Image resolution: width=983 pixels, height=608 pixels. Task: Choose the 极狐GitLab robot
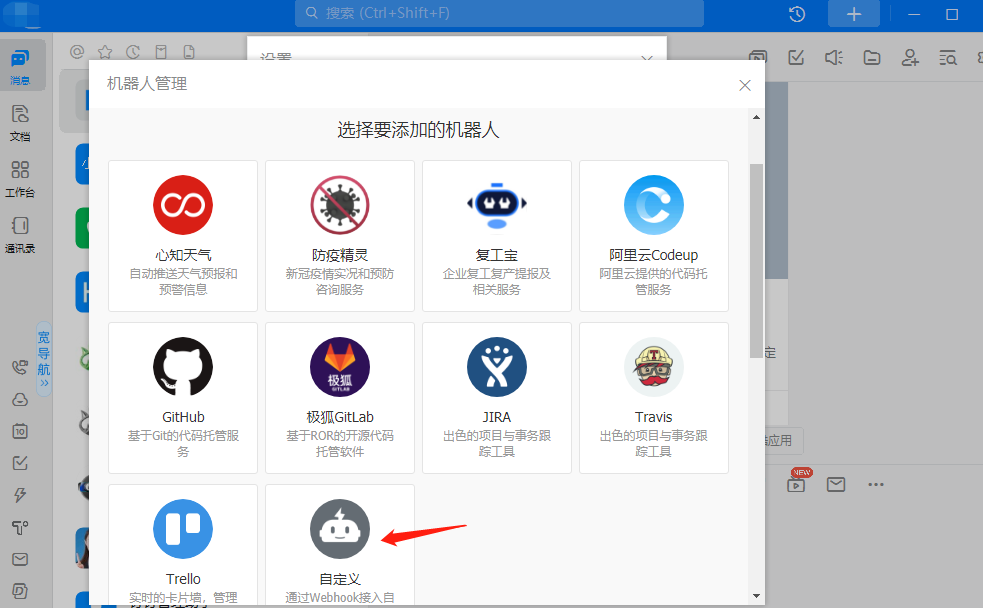coord(339,397)
